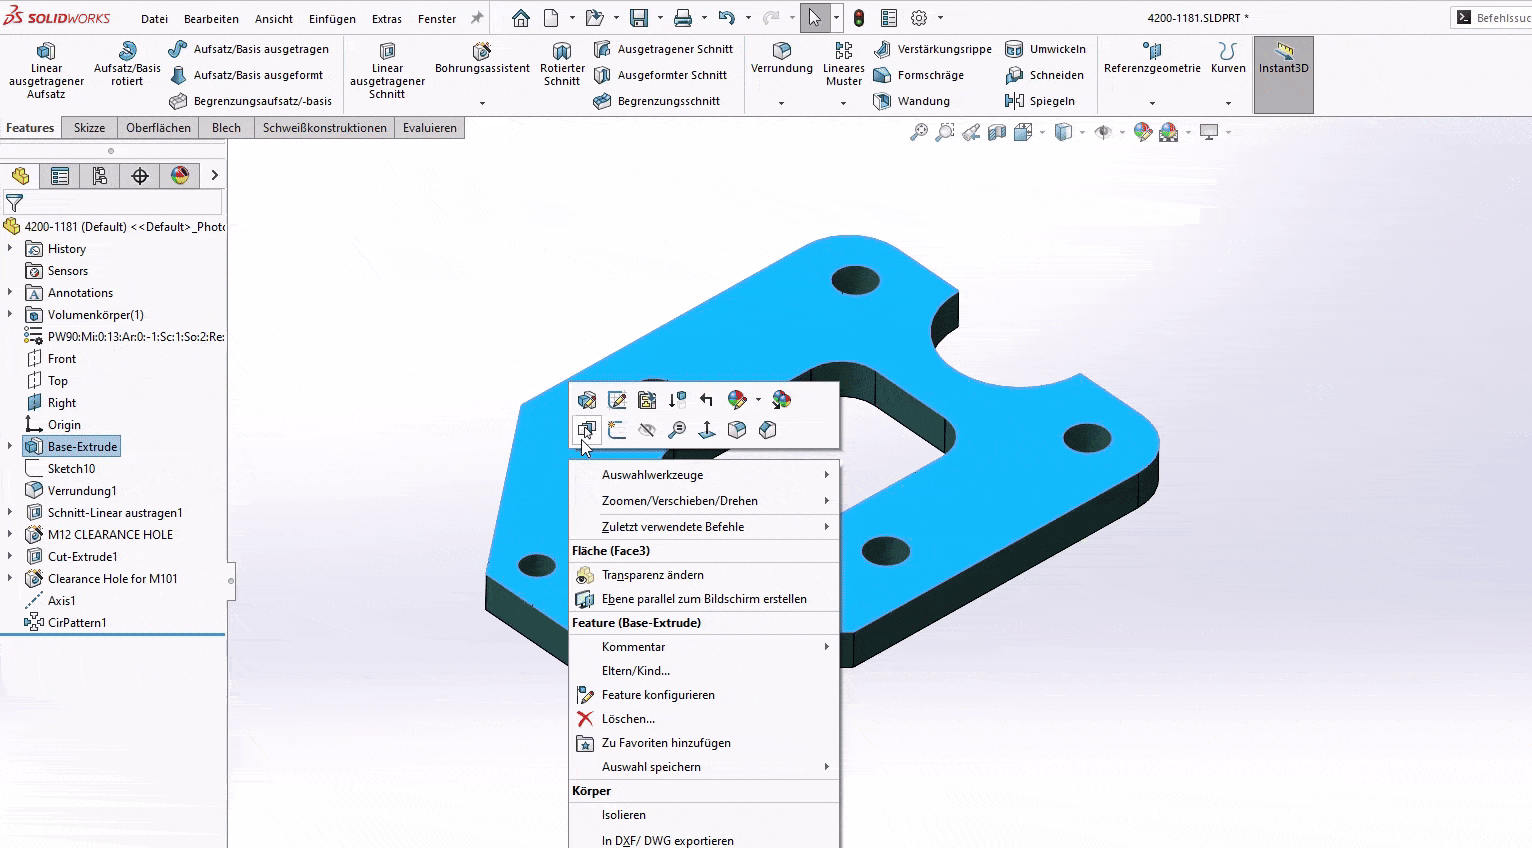Select the Verrundung fillet tool
Screen dimensions: 1532x848
click(781, 58)
